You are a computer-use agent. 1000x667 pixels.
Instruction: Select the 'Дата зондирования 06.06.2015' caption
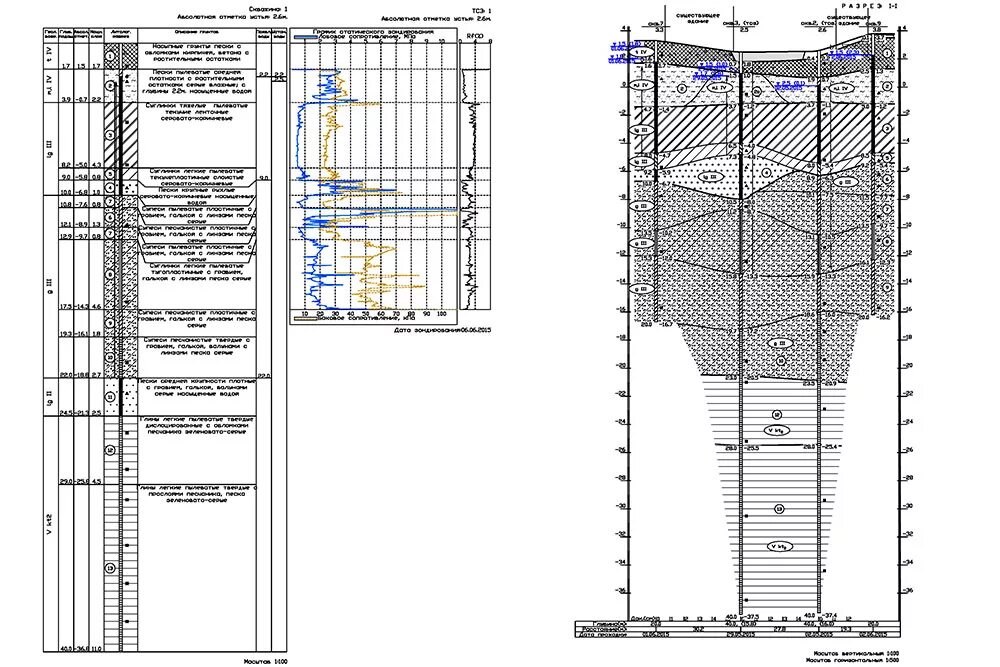point(443,330)
